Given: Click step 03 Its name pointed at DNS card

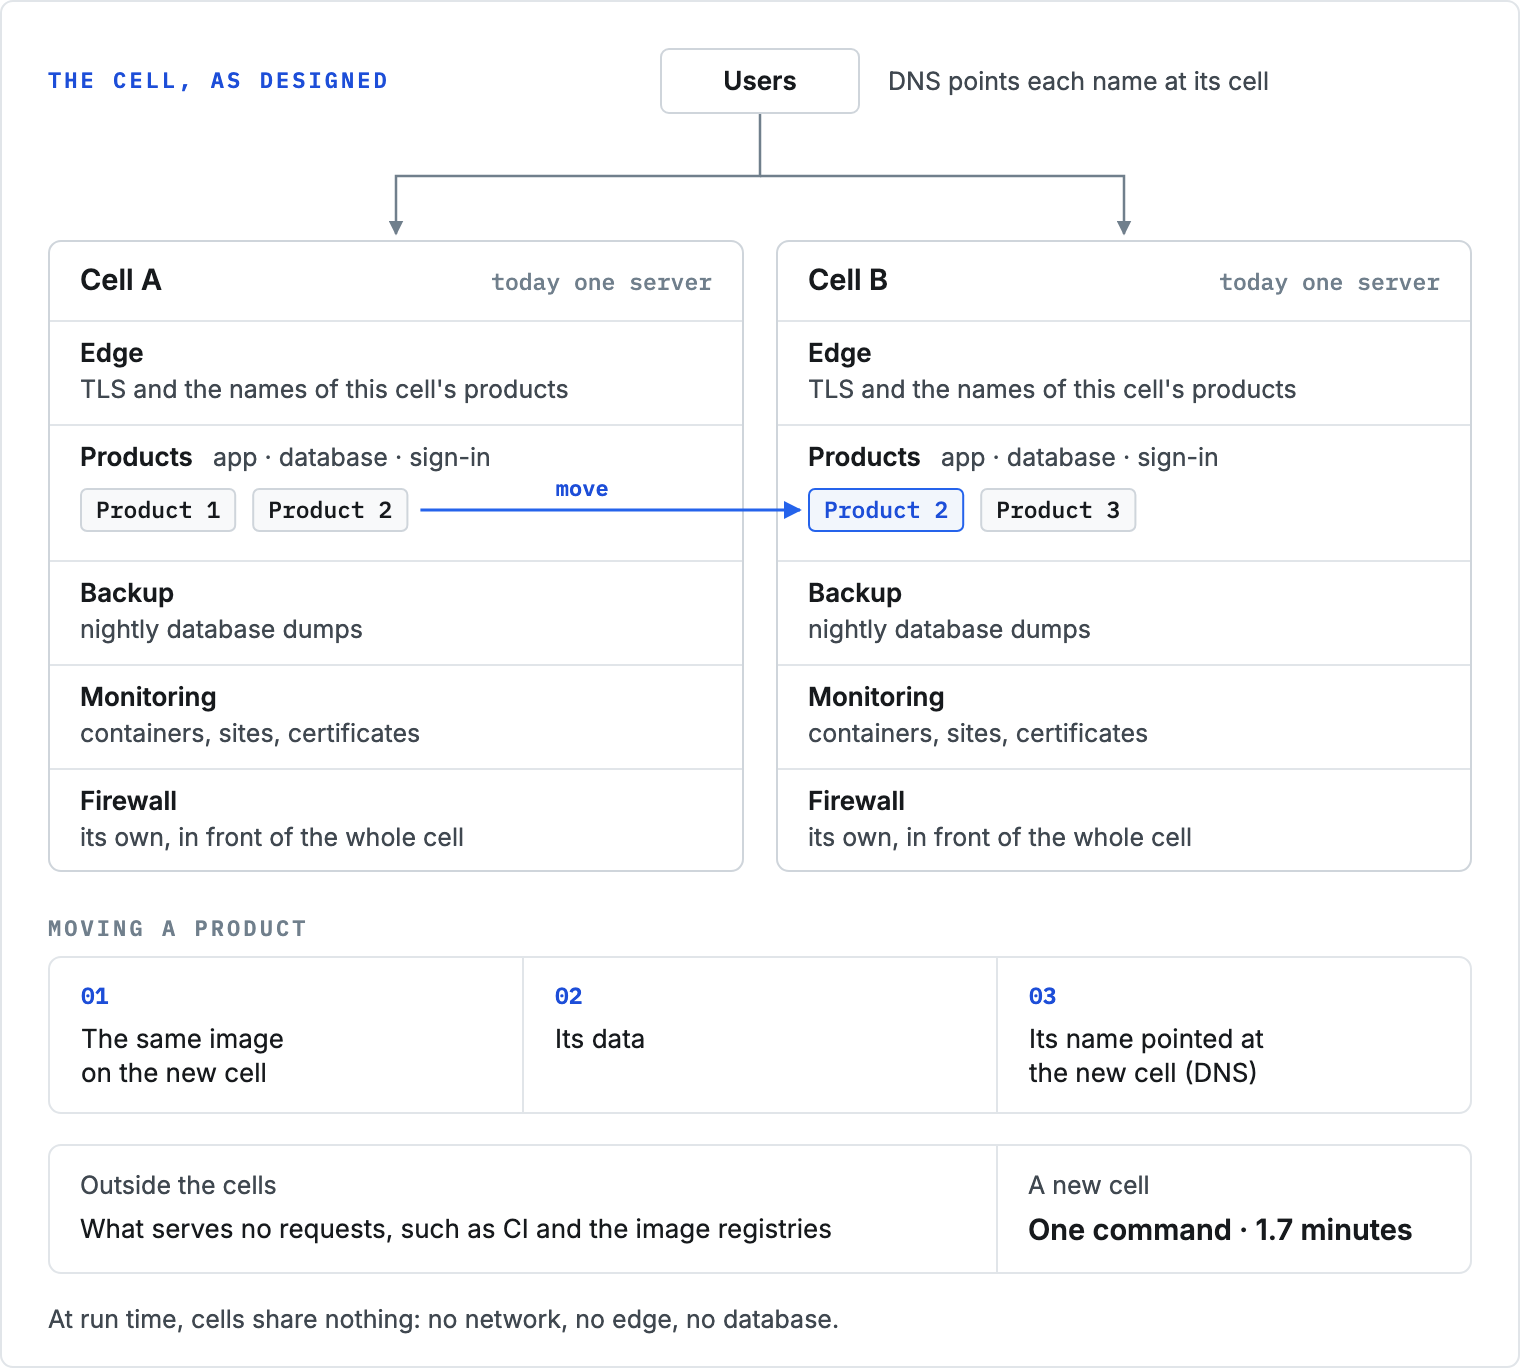Looking at the screenshot, I should coord(1234,1035).
